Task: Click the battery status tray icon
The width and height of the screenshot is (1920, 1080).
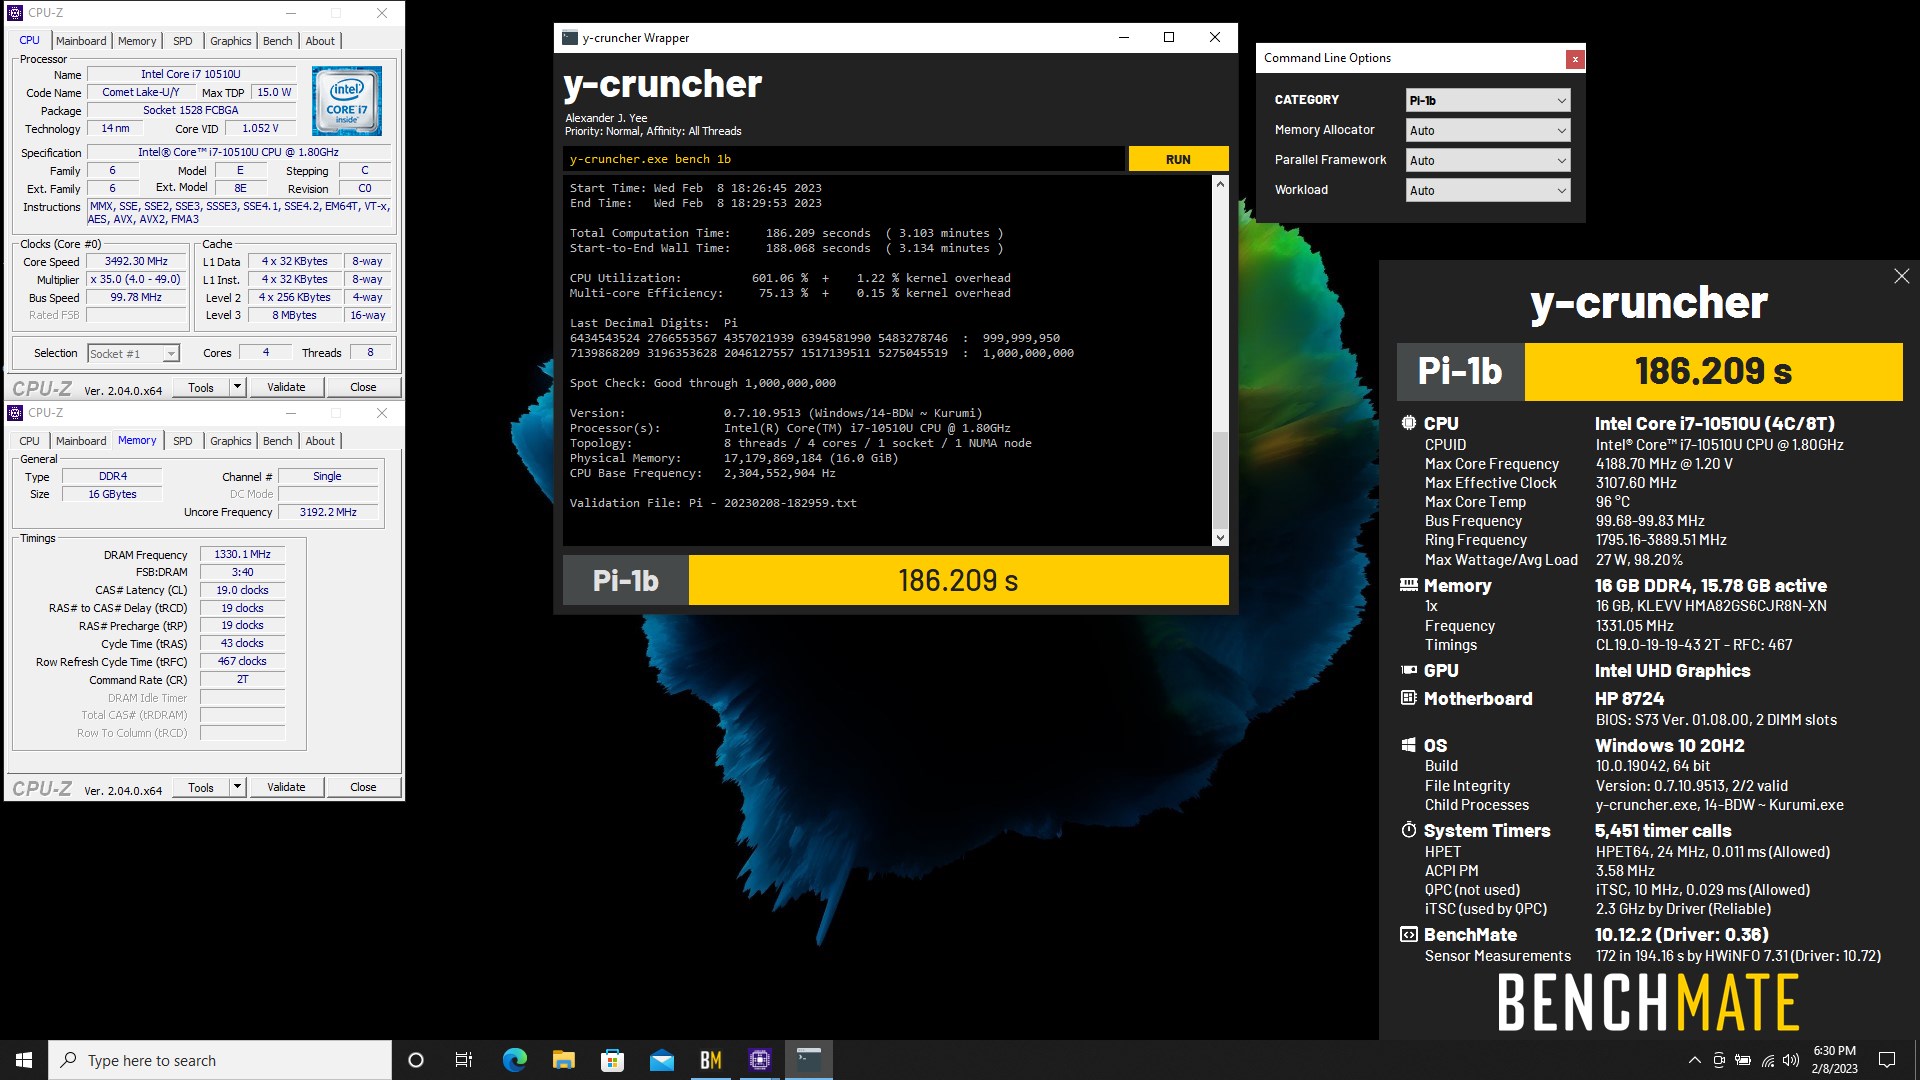Action: pos(1742,1060)
